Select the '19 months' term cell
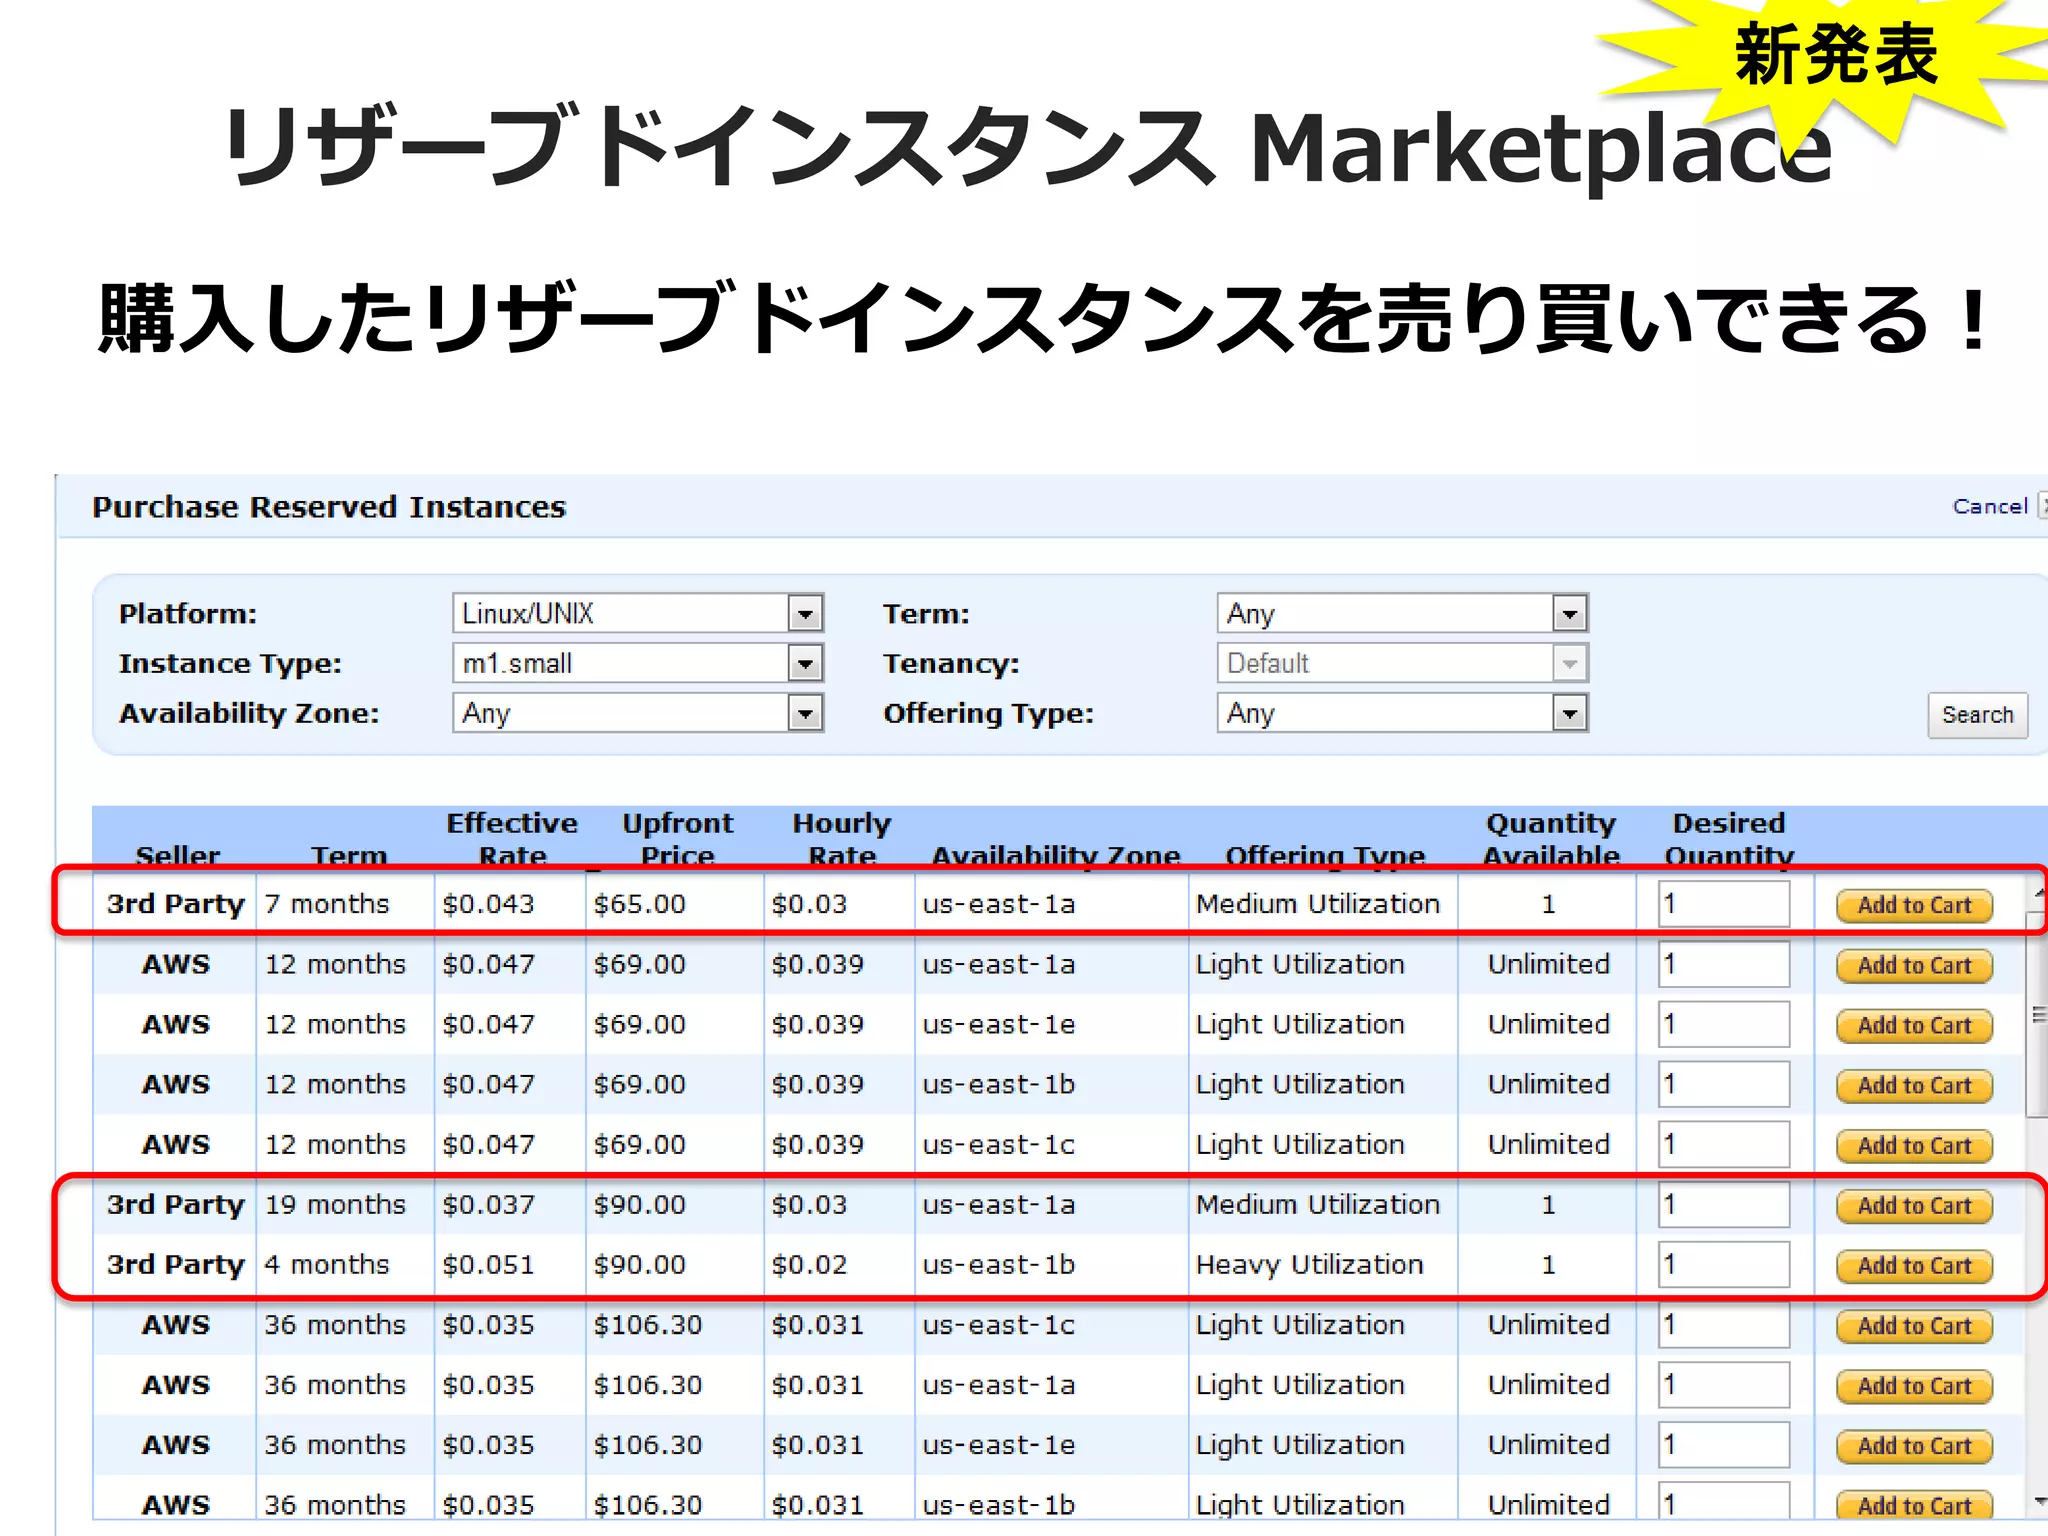The image size is (2048, 1536). point(345,1204)
